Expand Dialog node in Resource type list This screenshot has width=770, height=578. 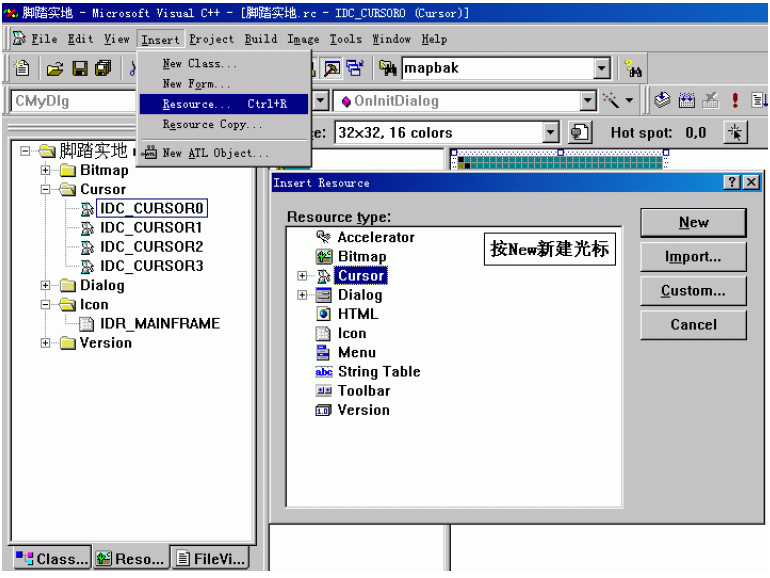302,295
